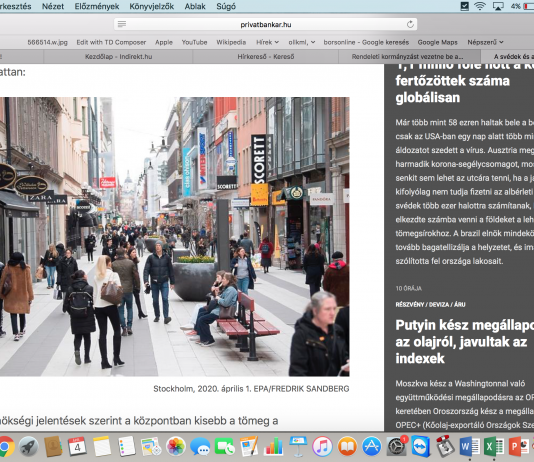534x462 pixels.
Task: Open Photos from the Dock
Action: [x=176, y=446]
